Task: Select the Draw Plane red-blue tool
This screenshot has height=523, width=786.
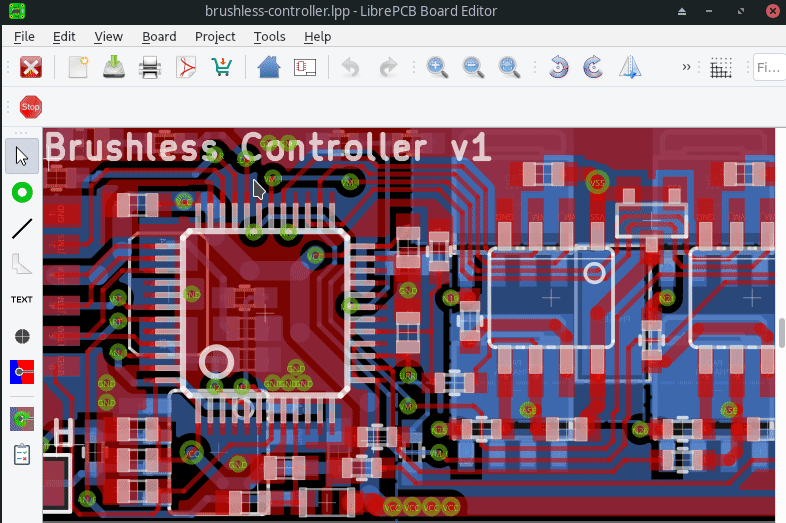Action: point(22,372)
